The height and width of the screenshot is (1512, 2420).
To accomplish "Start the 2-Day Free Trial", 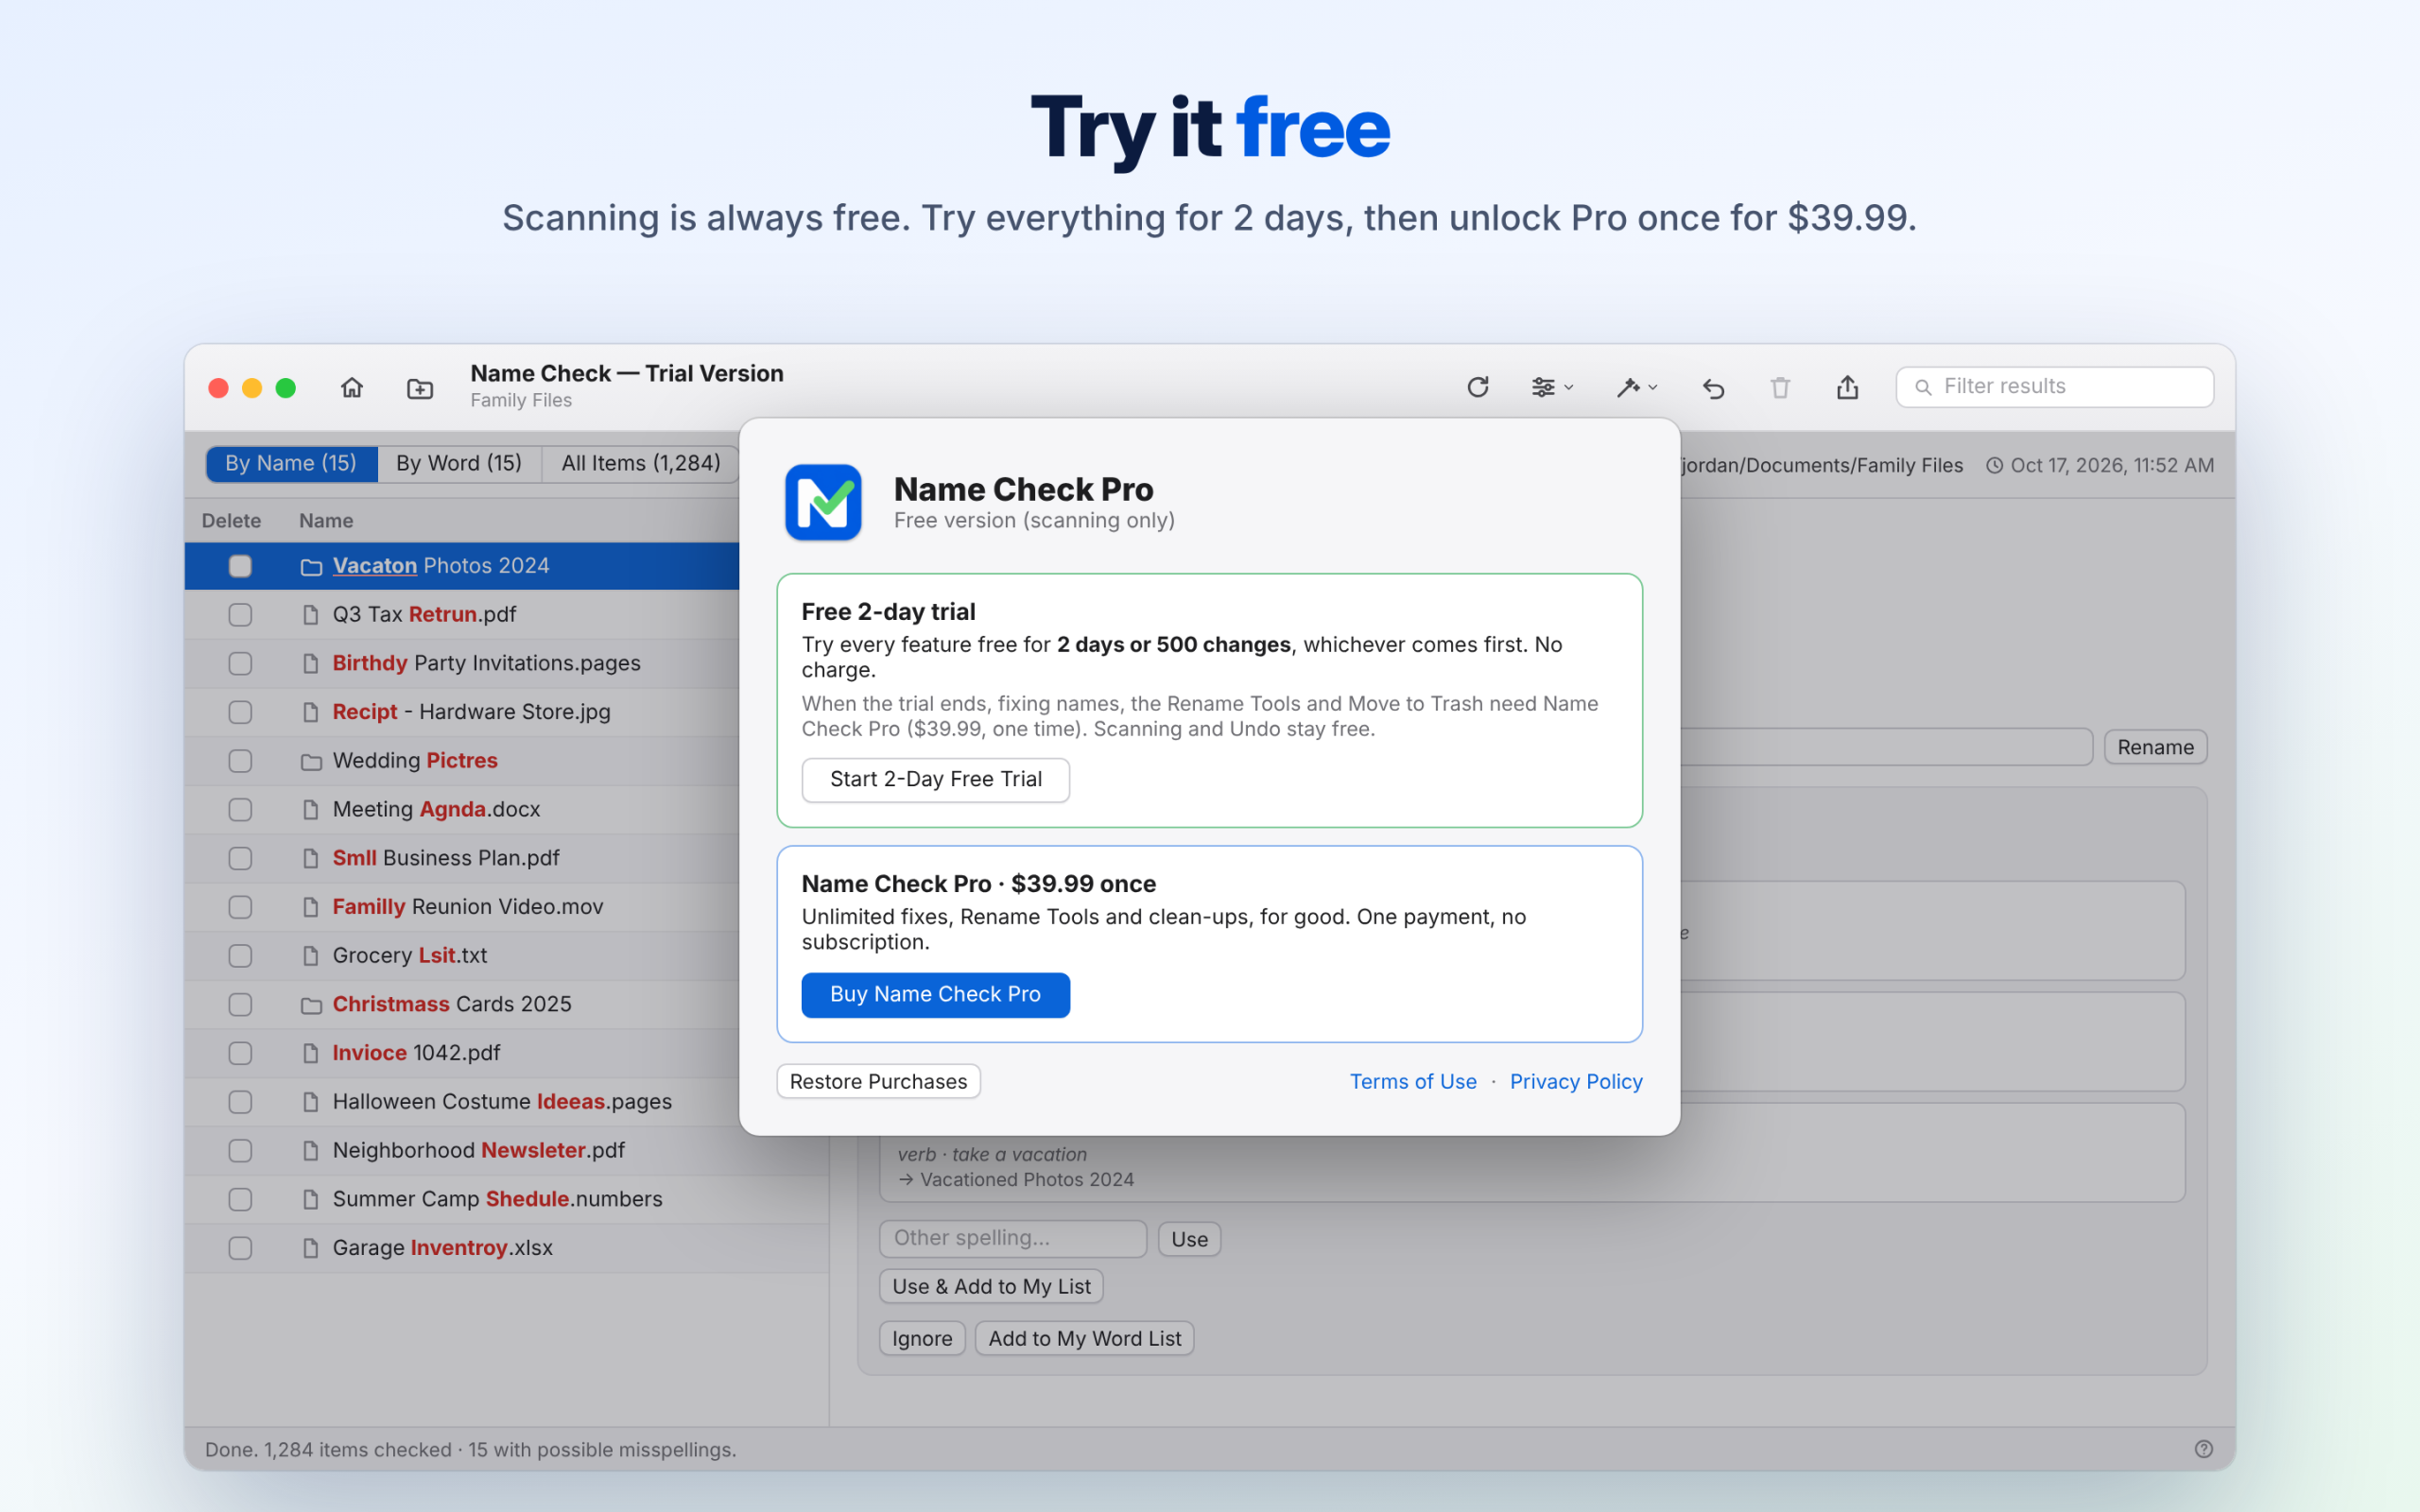I will [x=935, y=780].
